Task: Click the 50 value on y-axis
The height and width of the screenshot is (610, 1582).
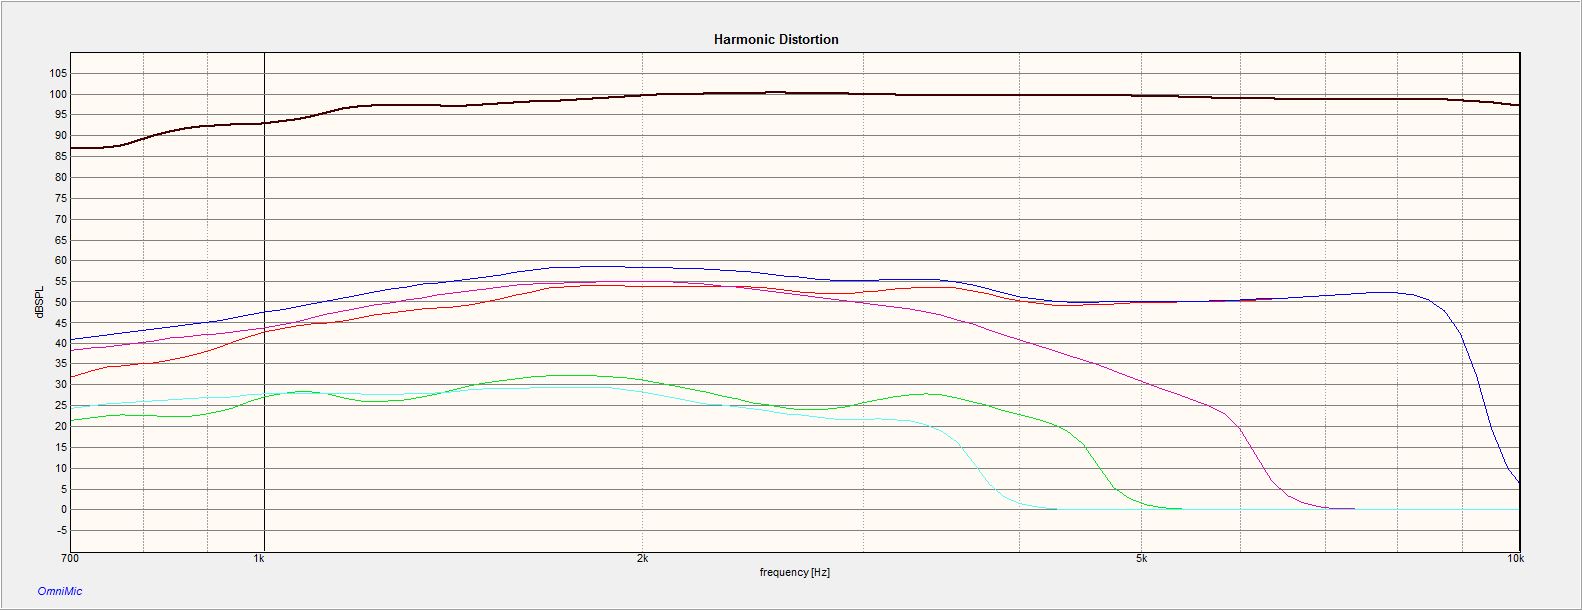Action: tap(61, 302)
